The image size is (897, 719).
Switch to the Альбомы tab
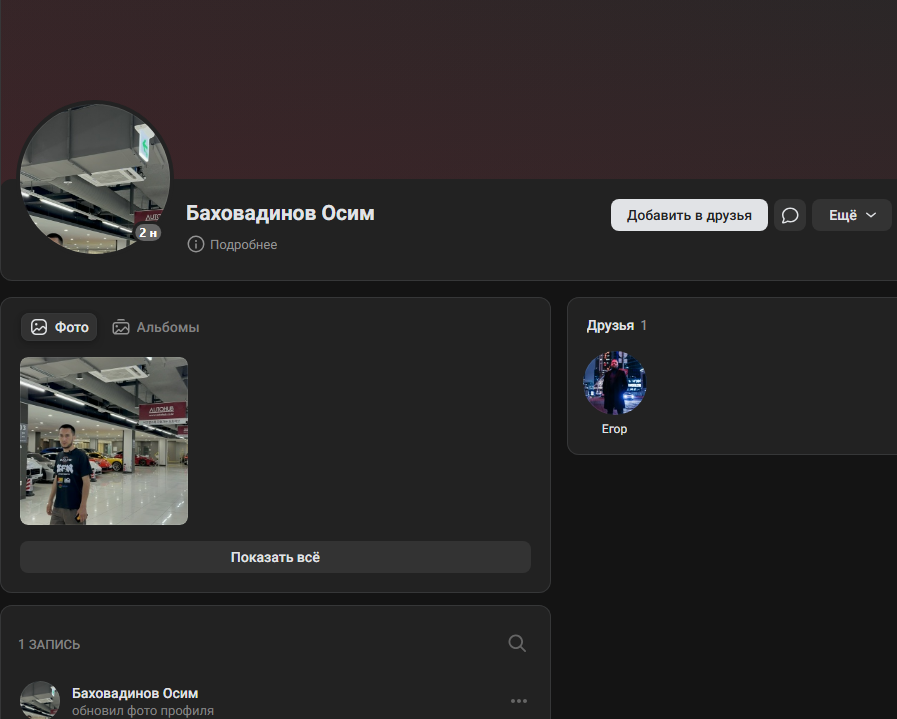(x=156, y=327)
